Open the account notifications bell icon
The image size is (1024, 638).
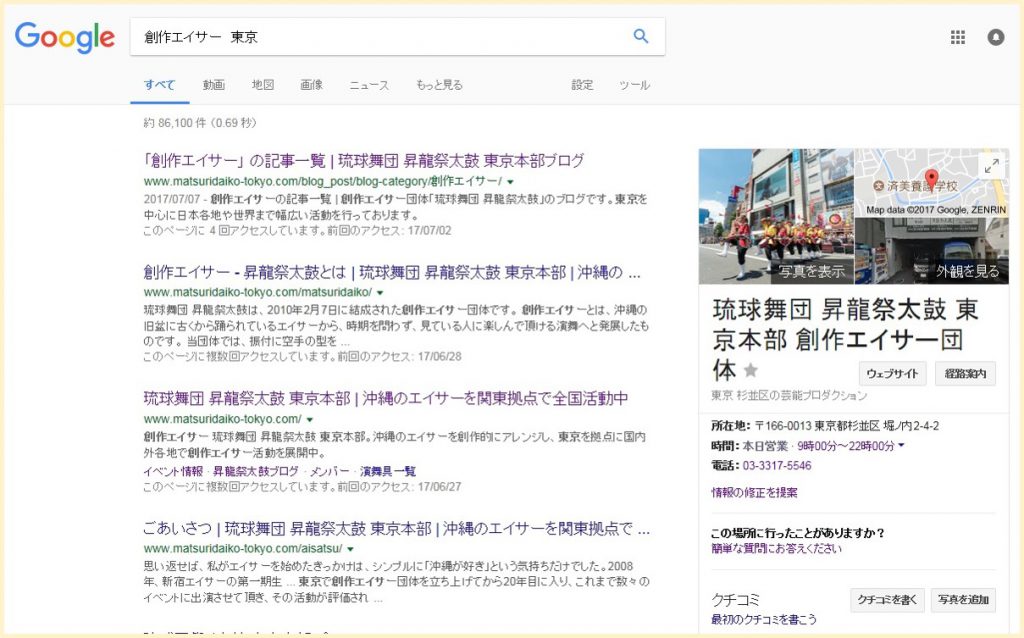[995, 37]
